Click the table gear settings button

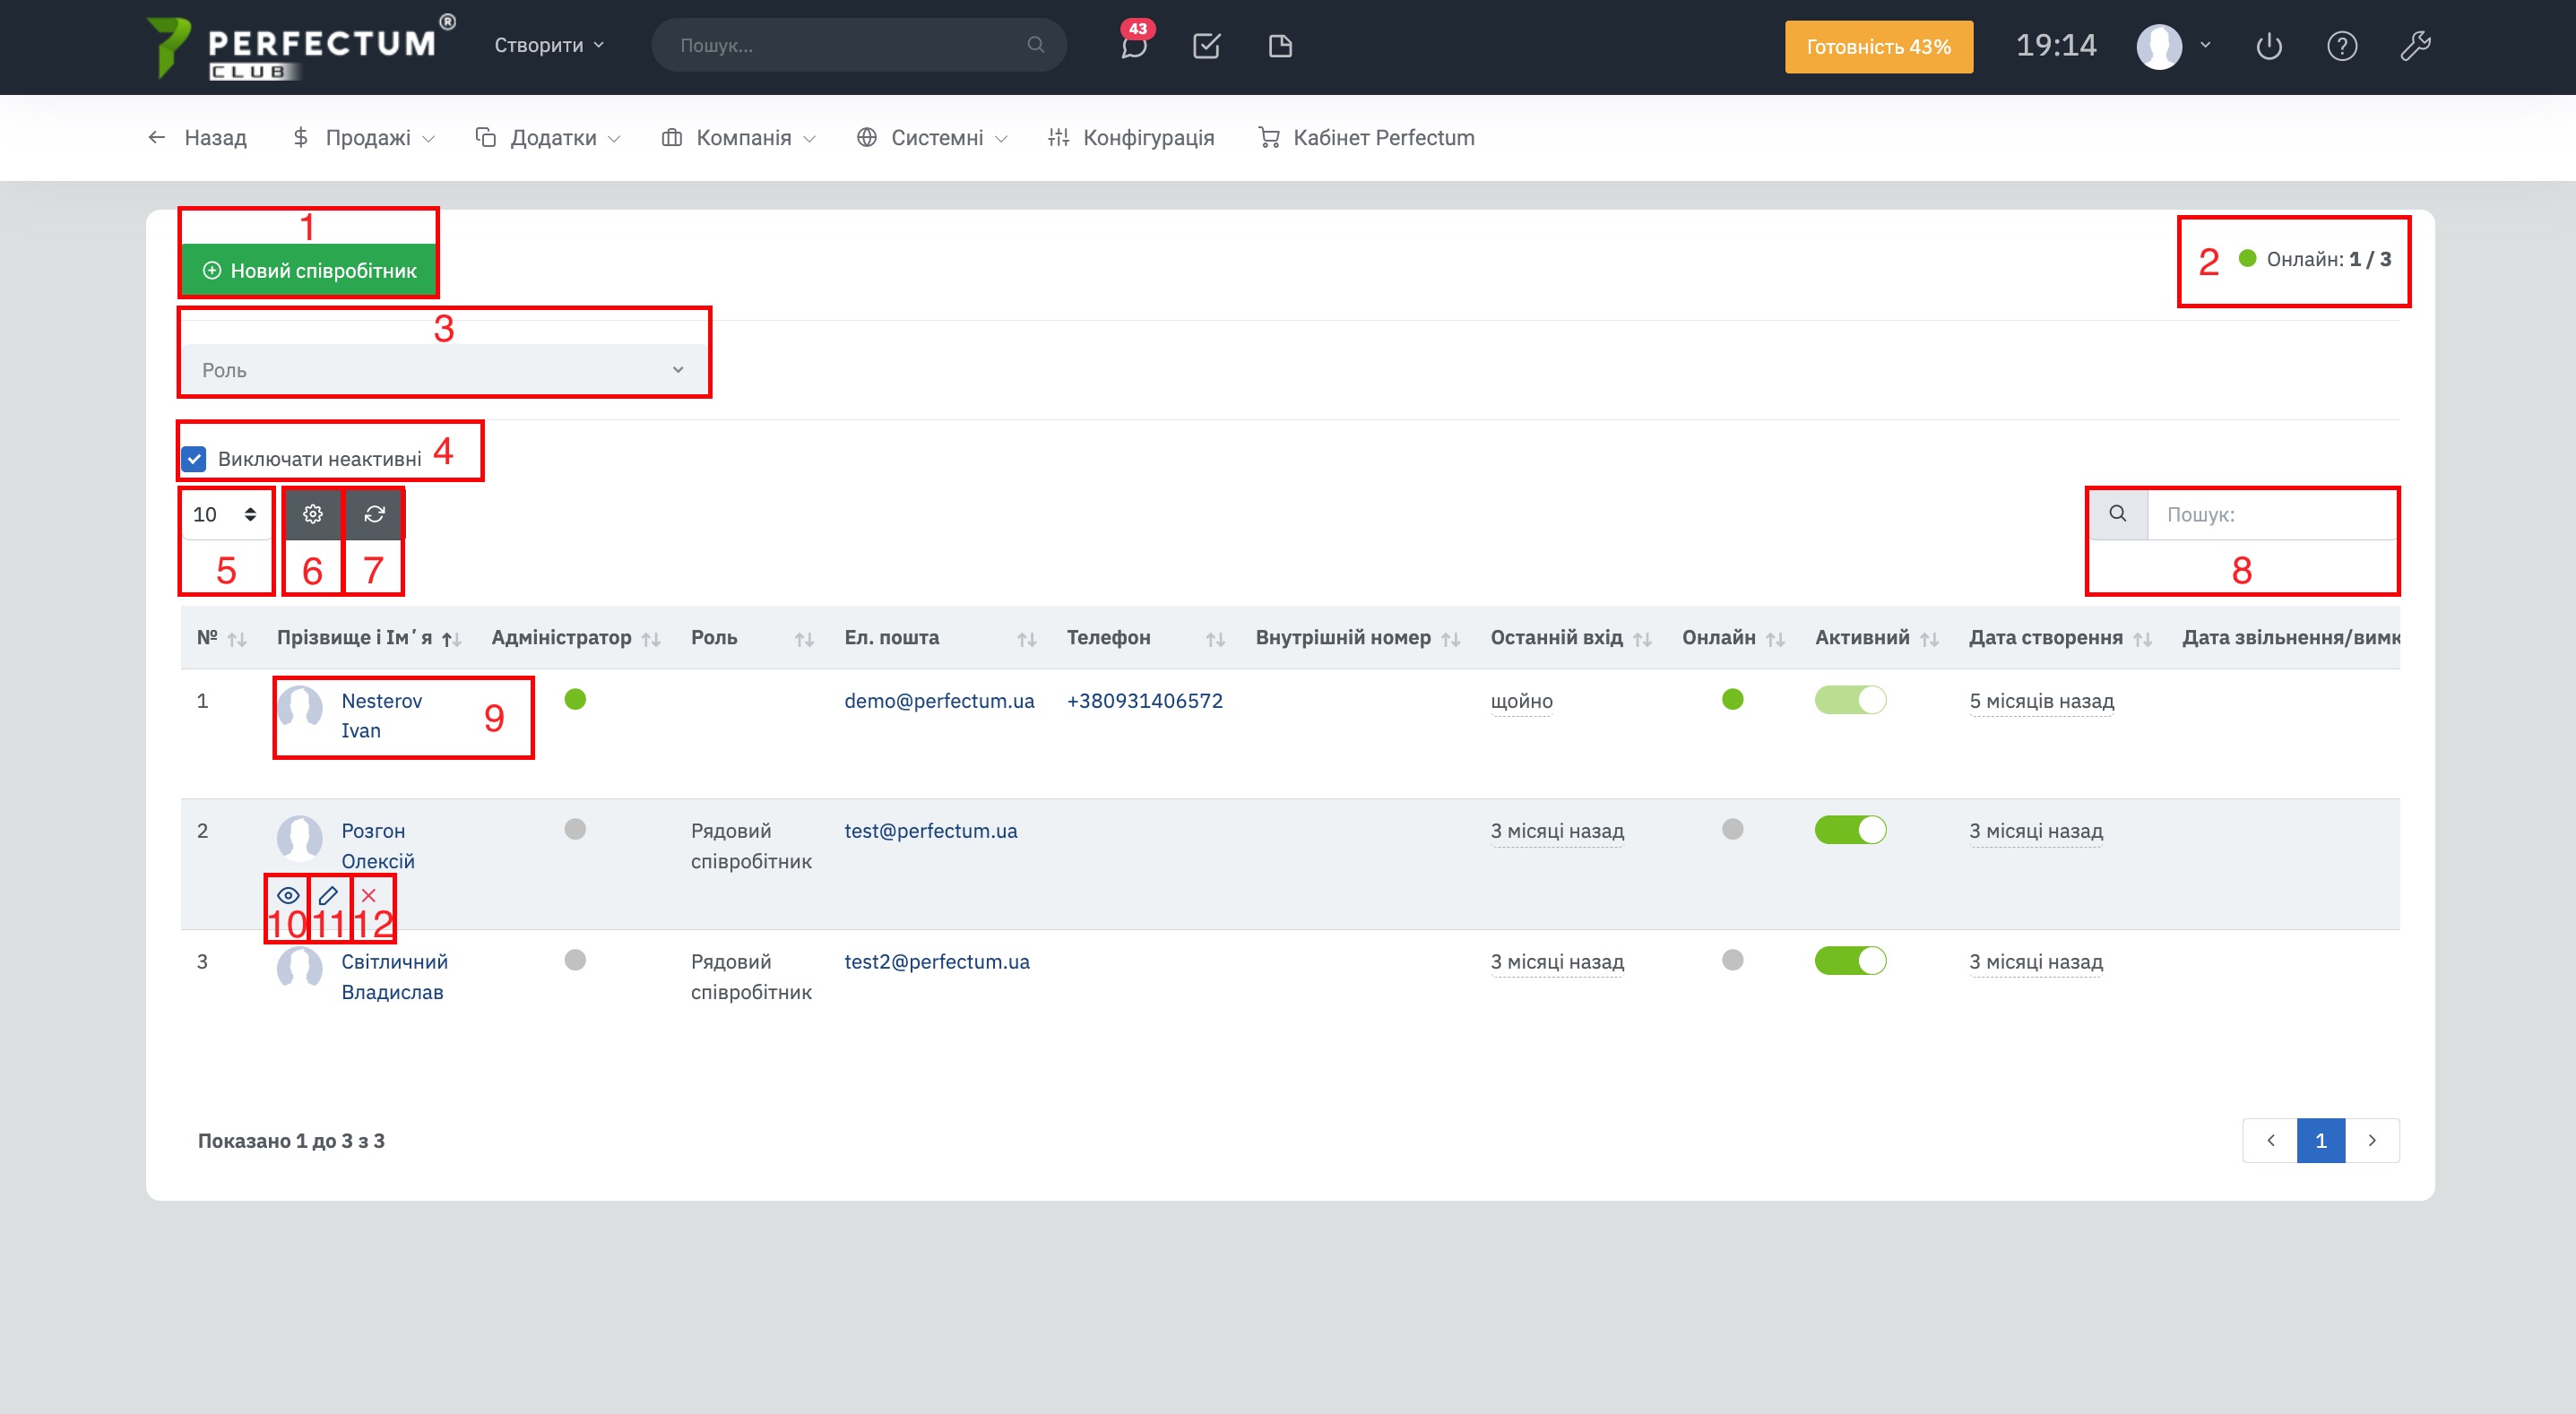tap(312, 514)
